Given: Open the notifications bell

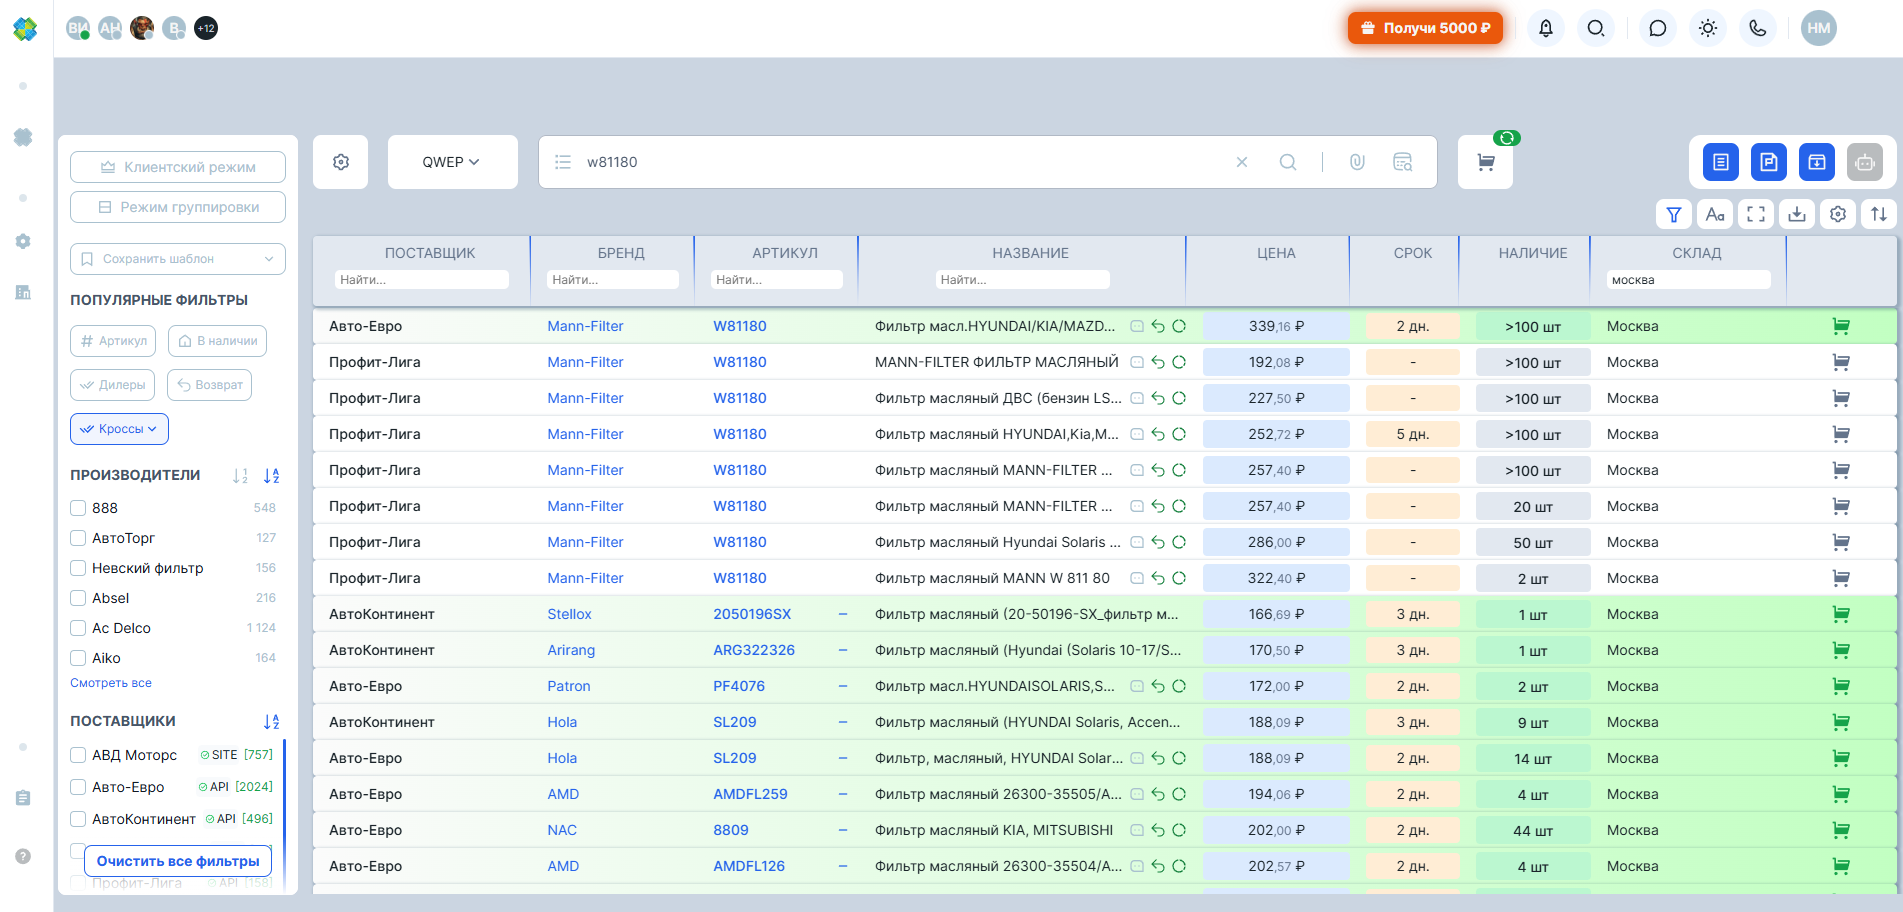Looking at the screenshot, I should [x=1546, y=28].
